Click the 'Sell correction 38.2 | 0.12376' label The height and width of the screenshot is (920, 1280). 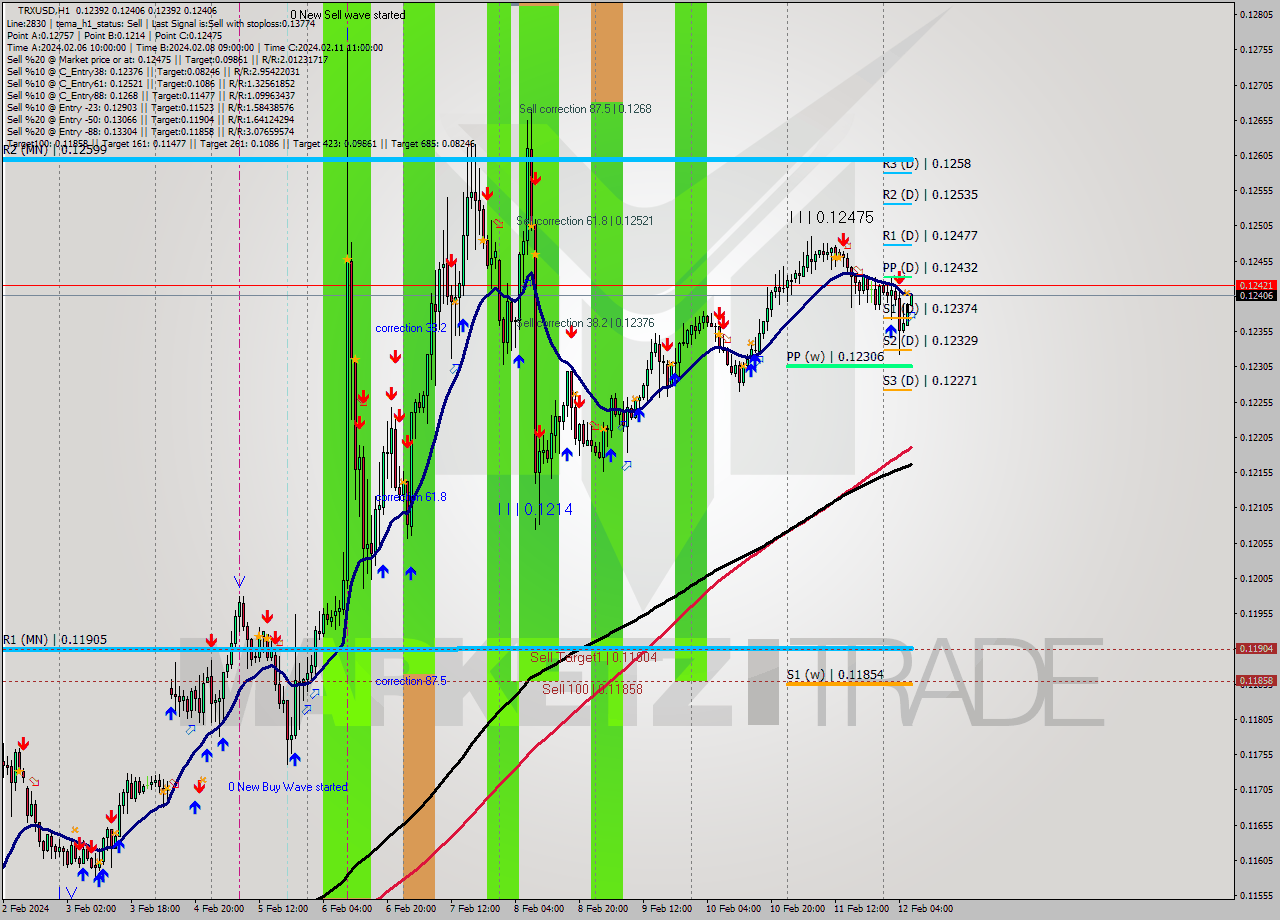click(x=585, y=323)
